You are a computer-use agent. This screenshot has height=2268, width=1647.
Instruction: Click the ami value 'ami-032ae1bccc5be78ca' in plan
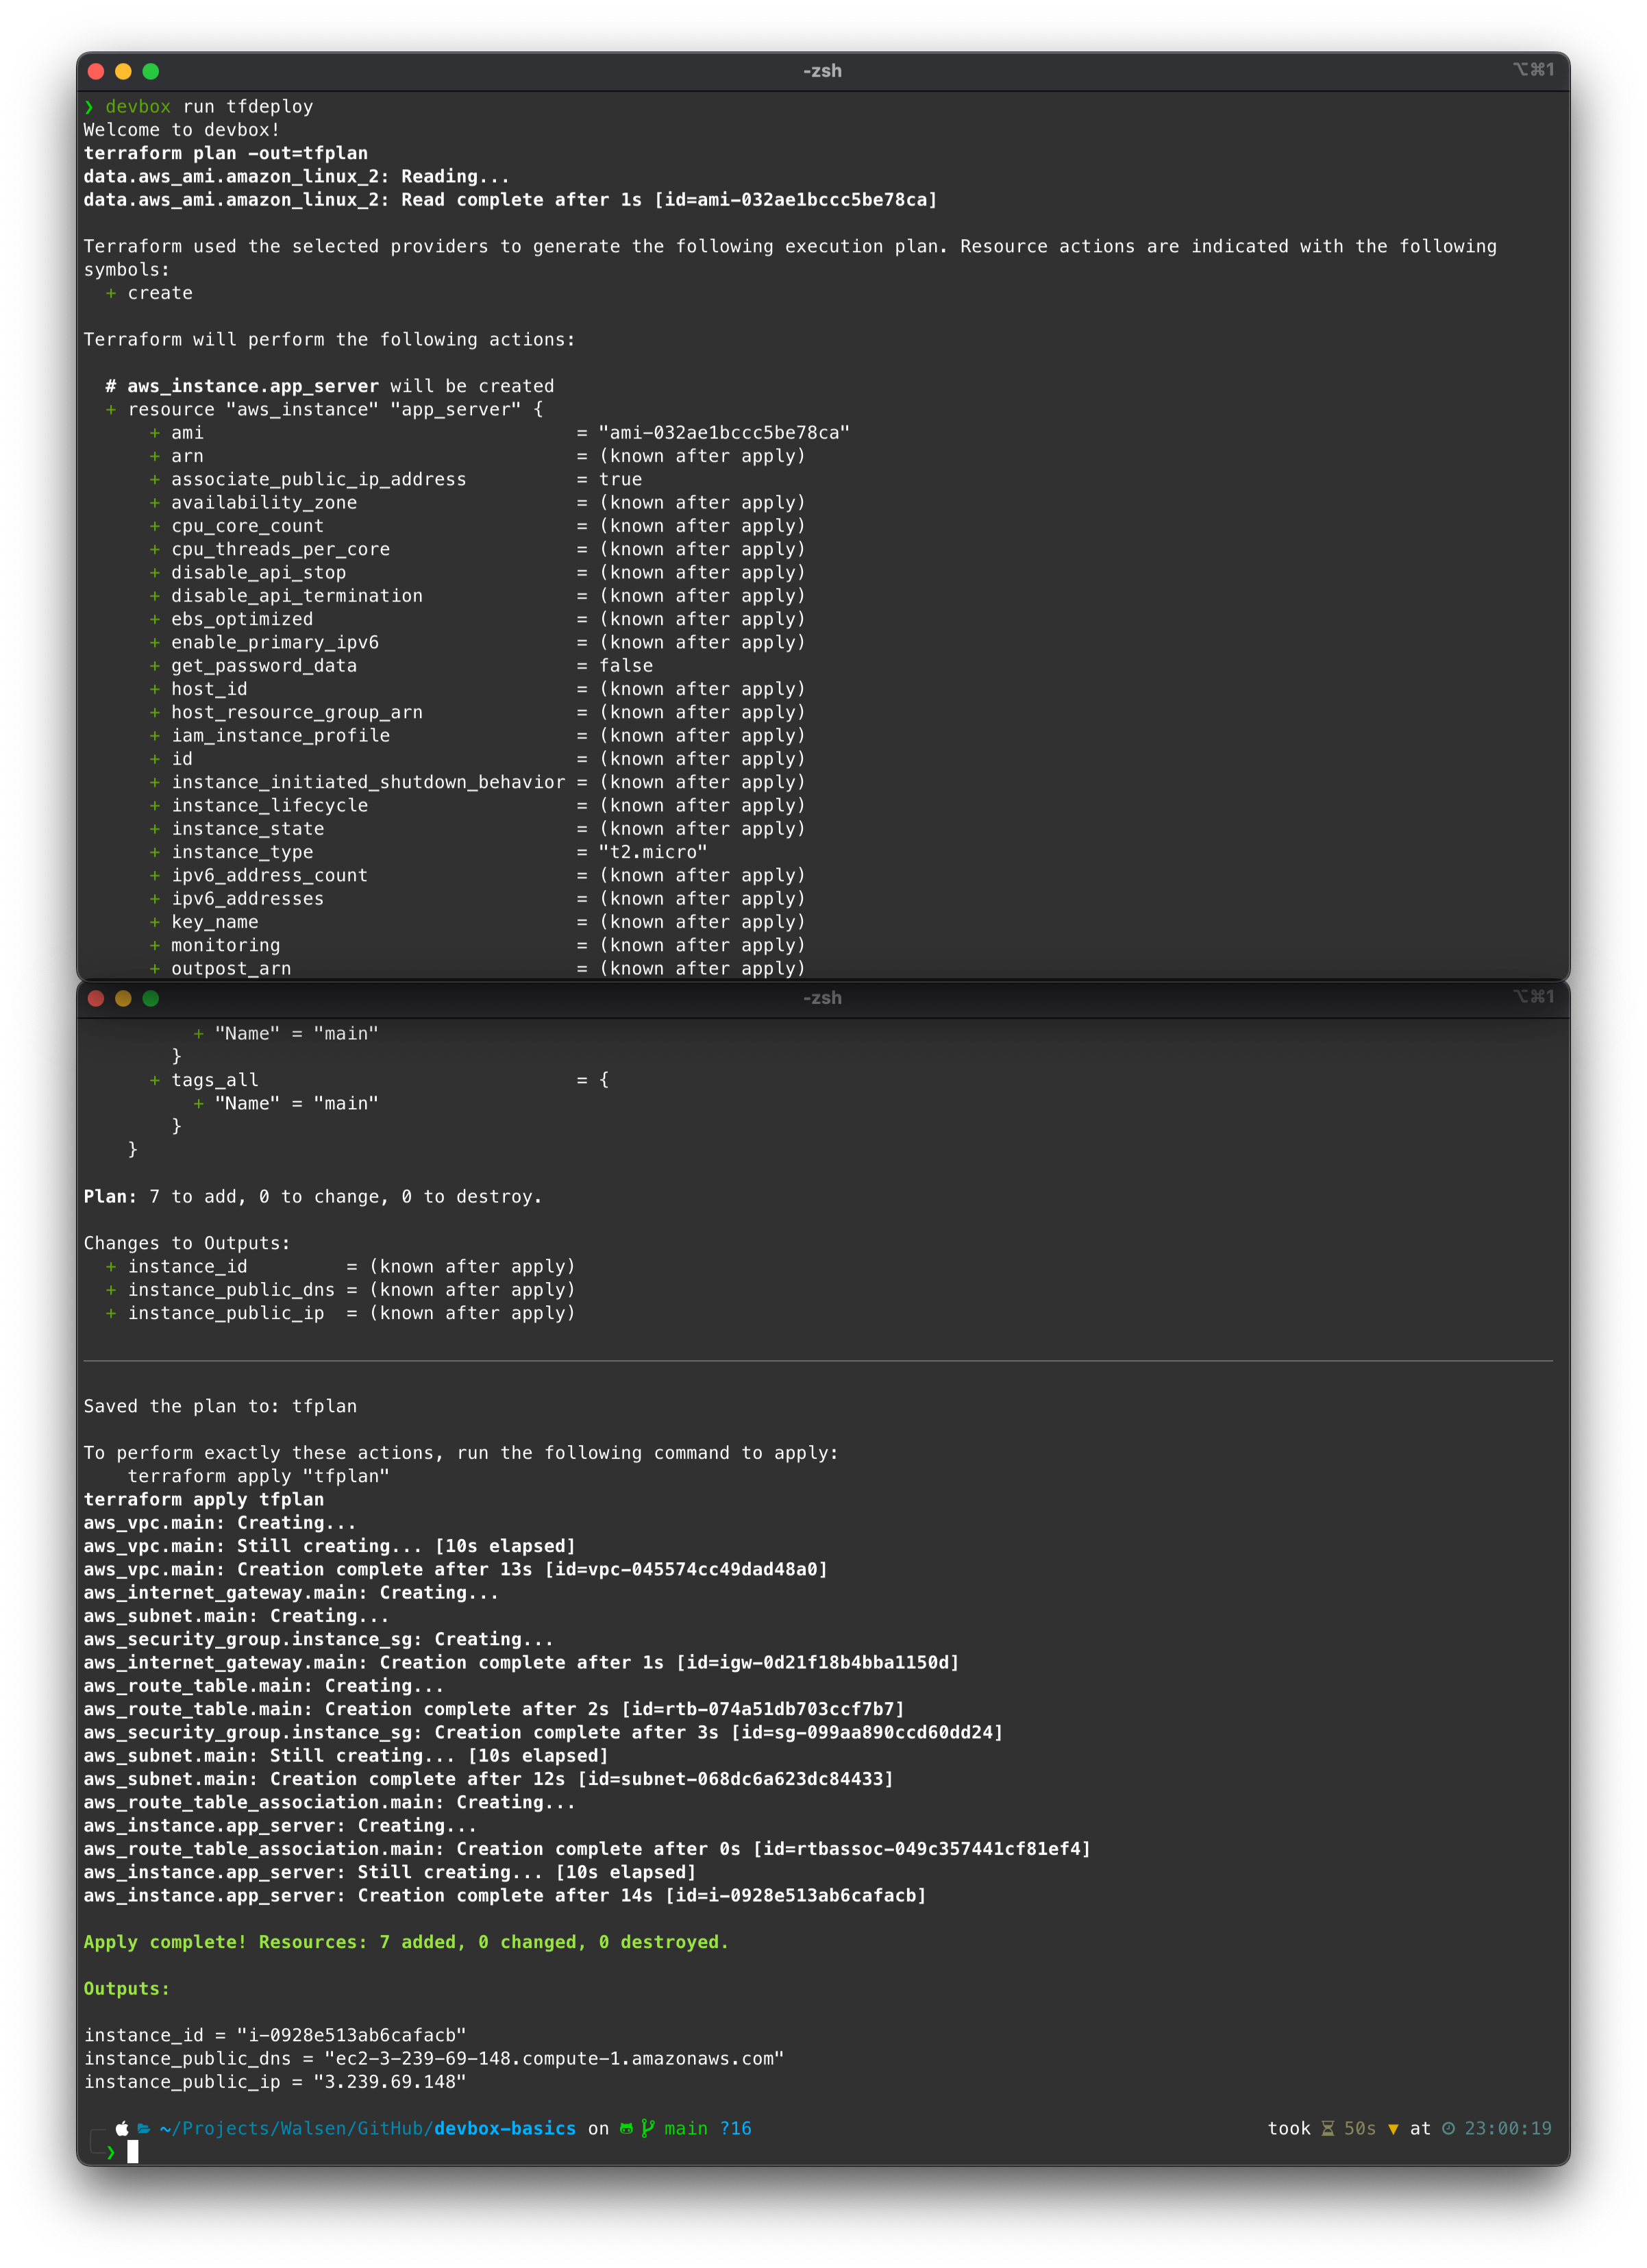click(x=724, y=433)
